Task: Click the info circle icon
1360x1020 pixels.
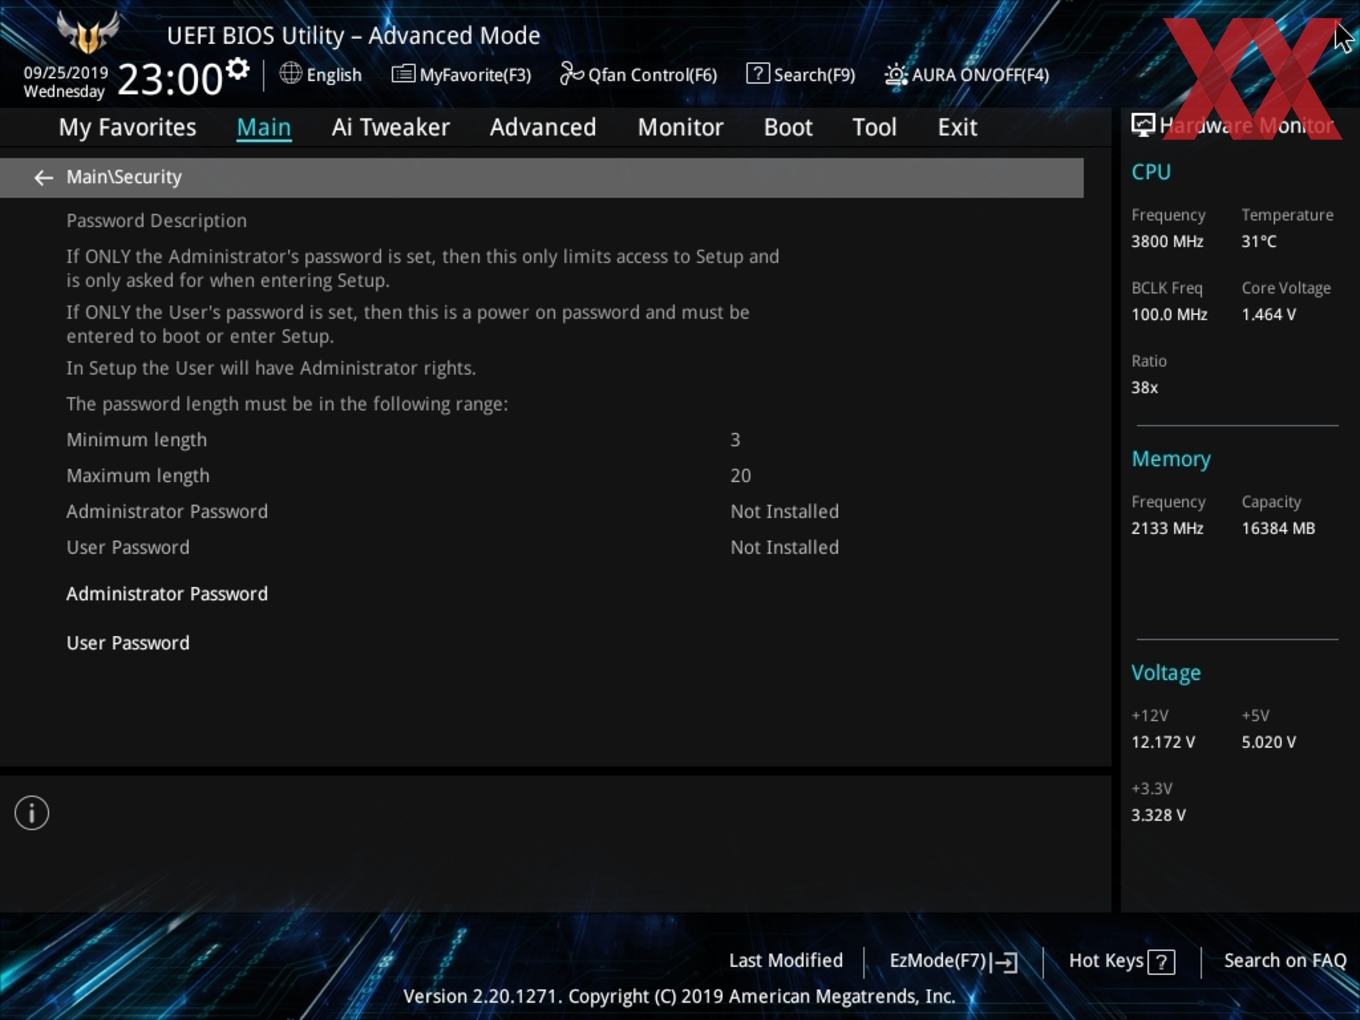Action: [x=32, y=813]
